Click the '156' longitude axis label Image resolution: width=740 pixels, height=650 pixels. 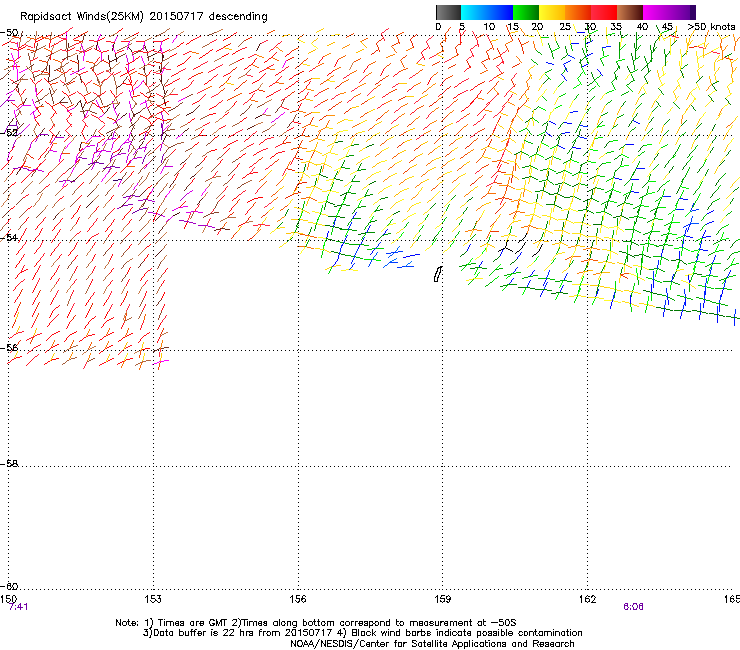(298, 599)
